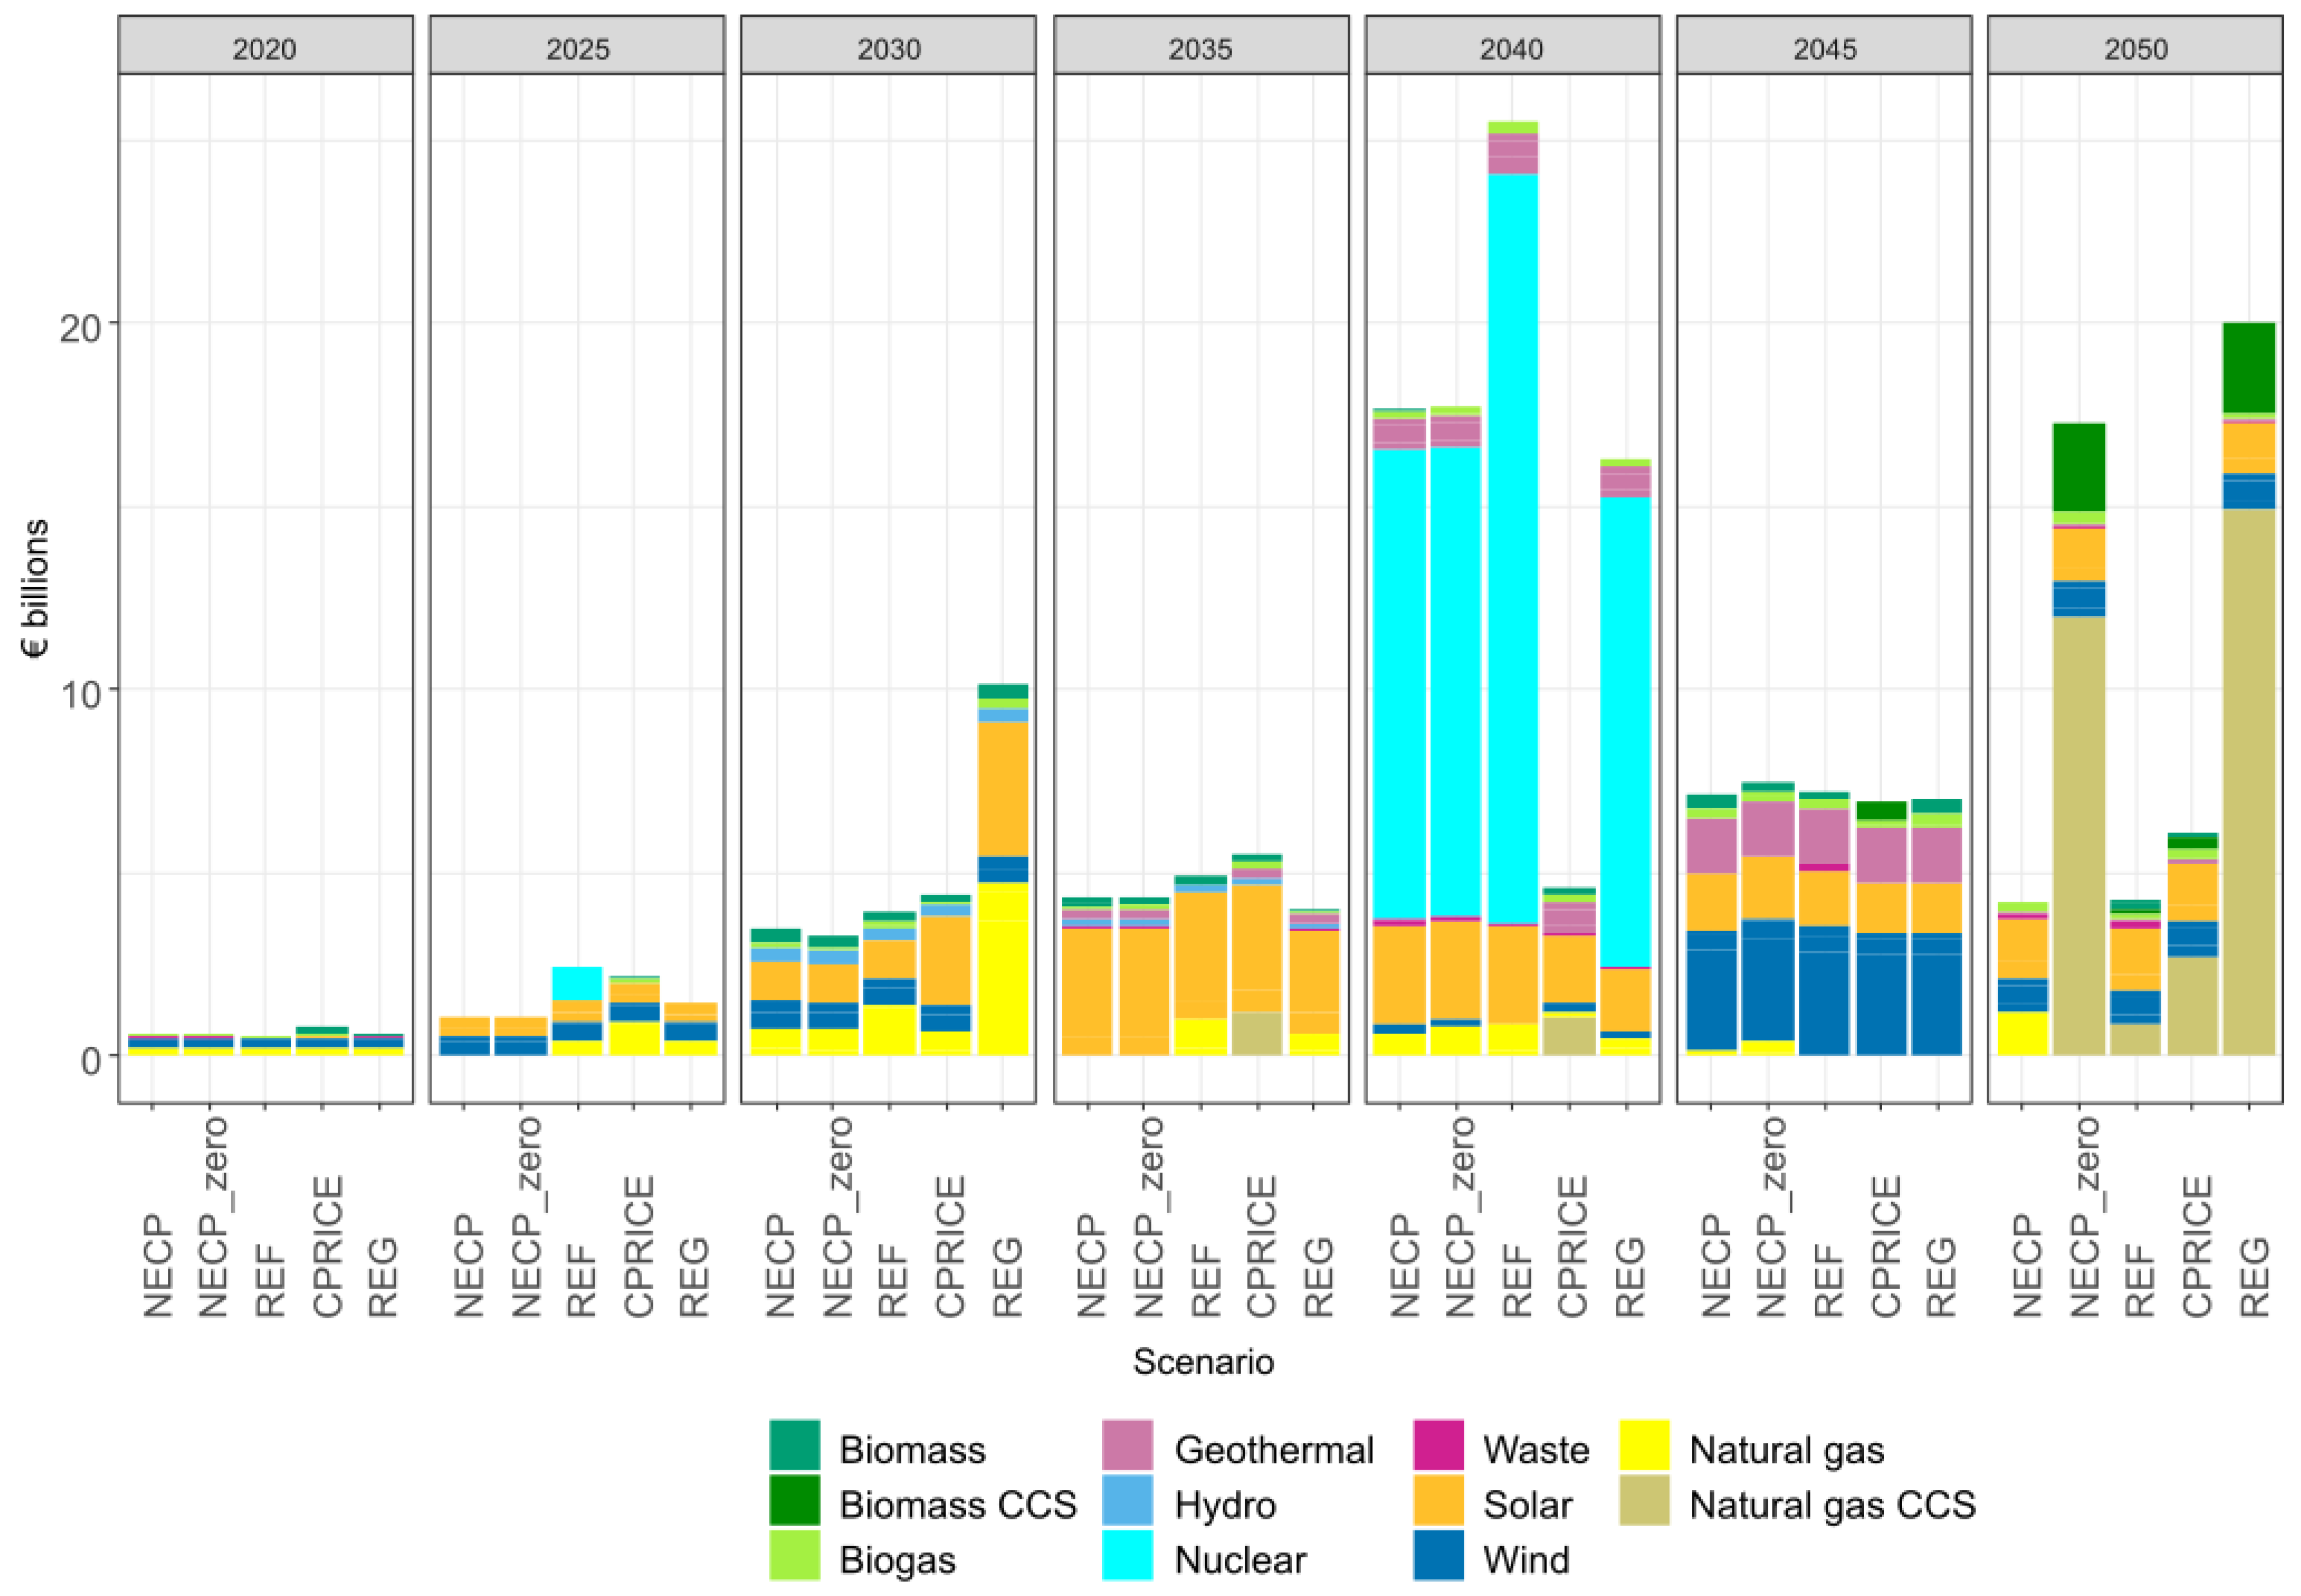Click the Geothermal legend swatch
The image size is (2301, 1596).
pos(1127,1445)
